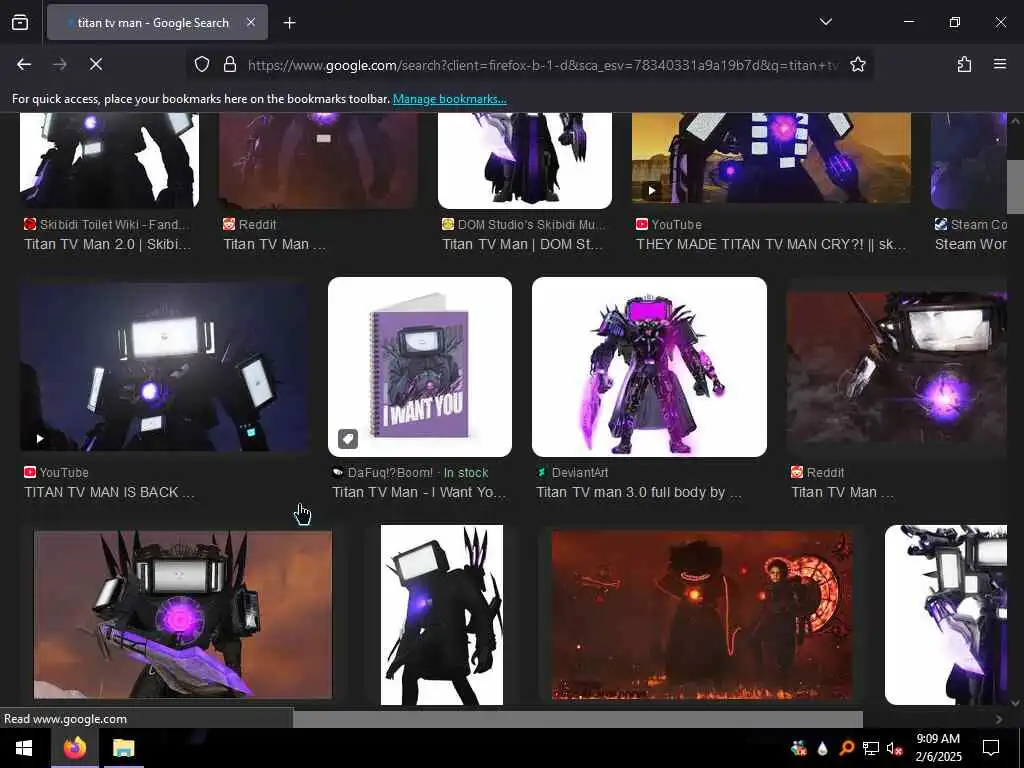This screenshot has height=768, width=1024.
Task: Click the horizontal scrollbar thumb
Action: pyautogui.click(x=578, y=719)
